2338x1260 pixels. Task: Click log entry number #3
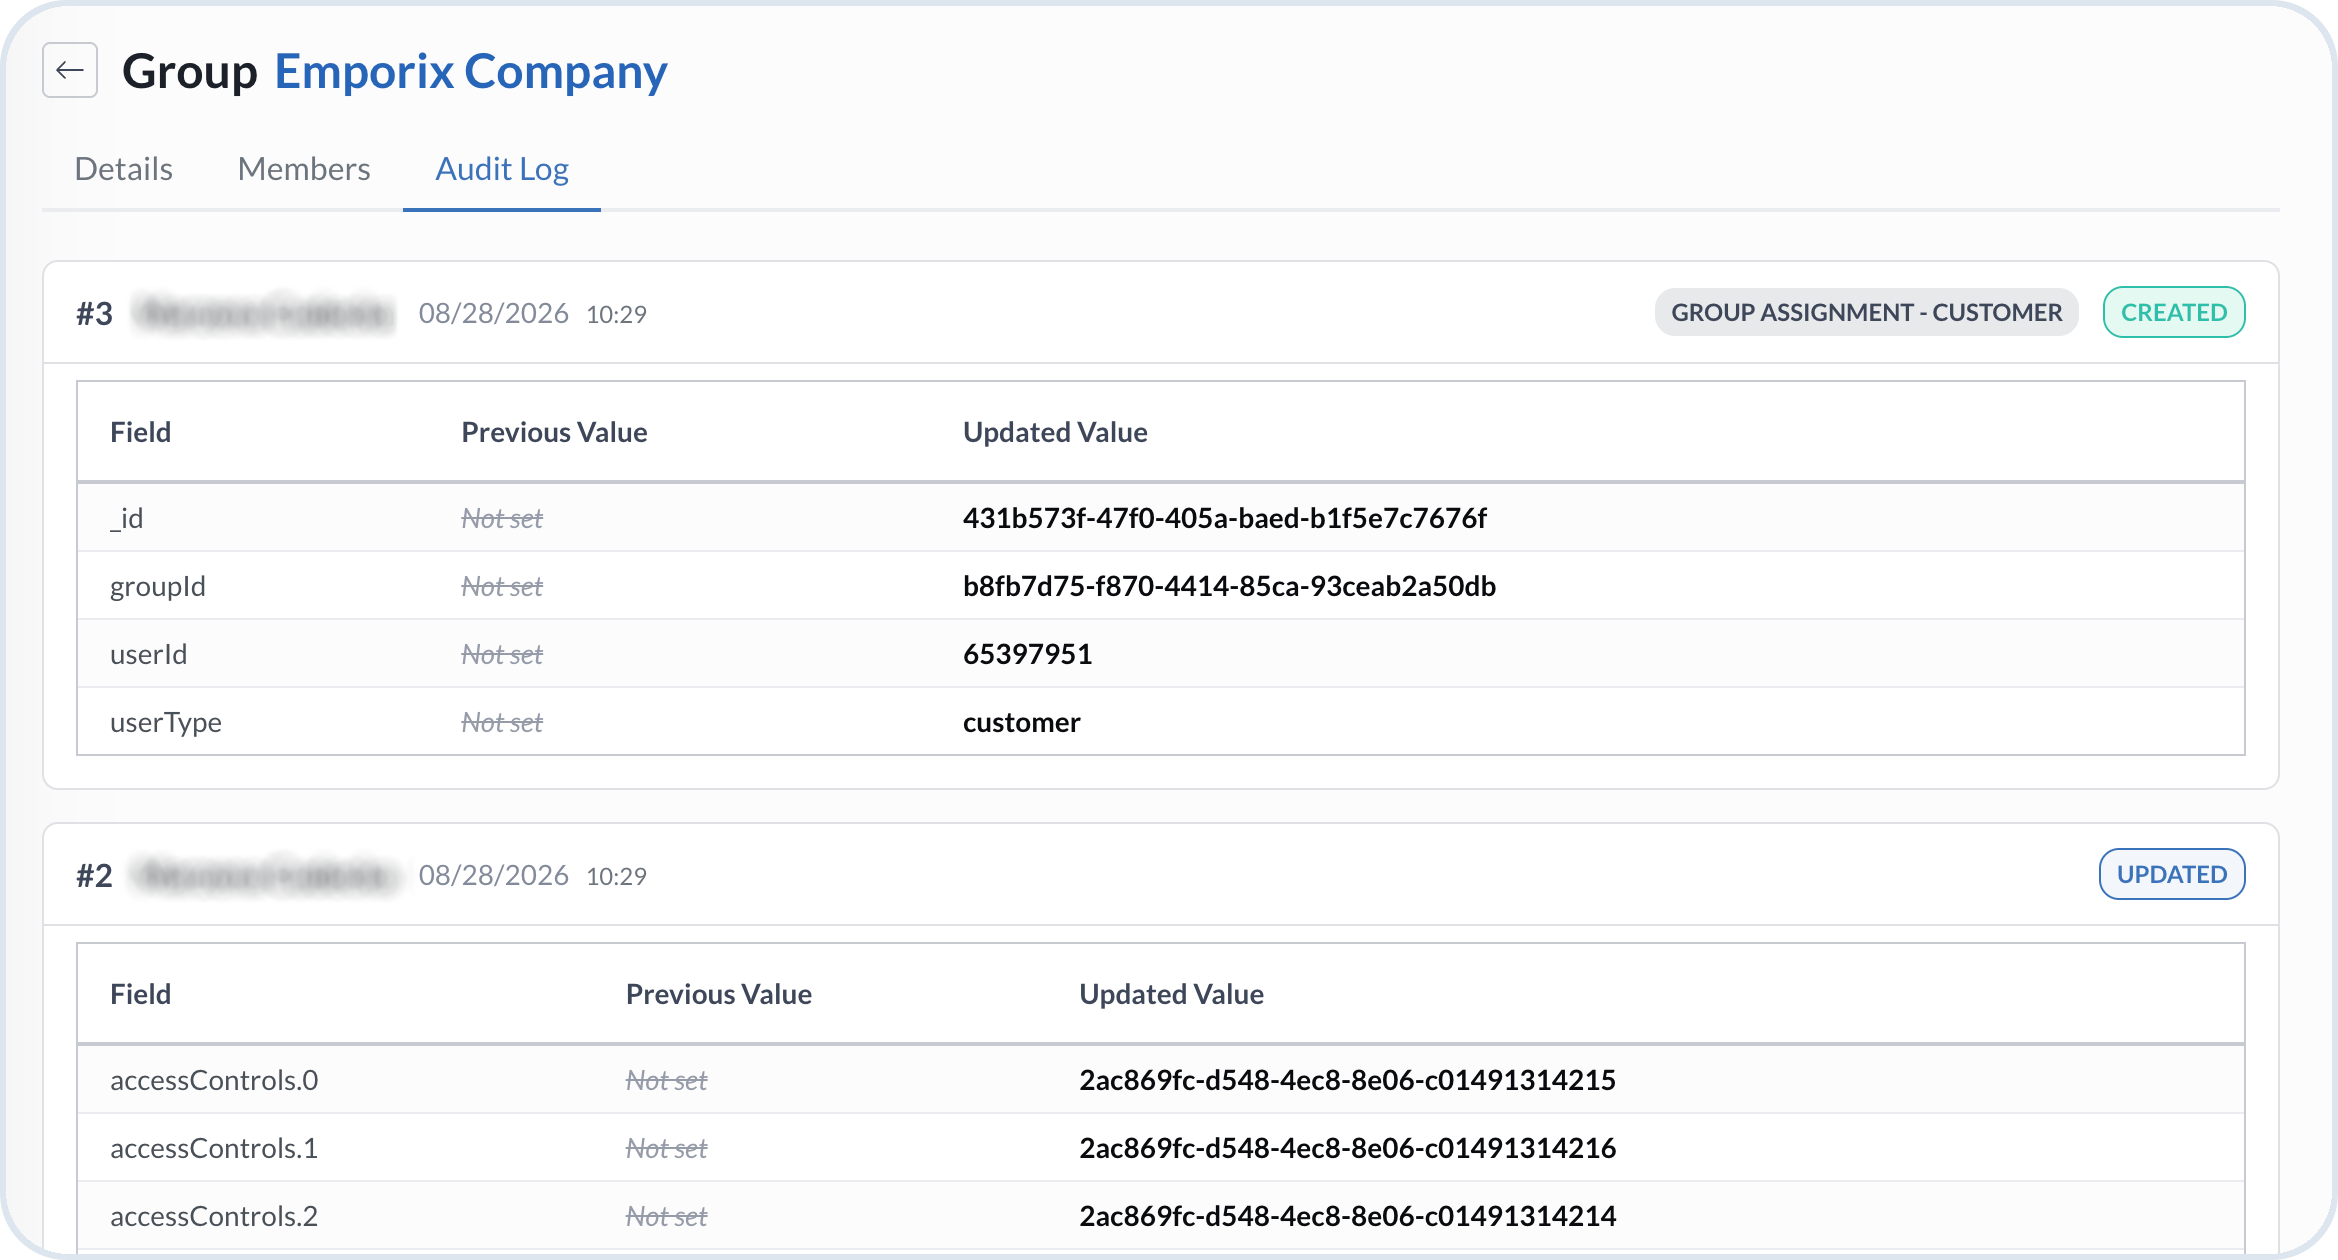click(x=94, y=314)
